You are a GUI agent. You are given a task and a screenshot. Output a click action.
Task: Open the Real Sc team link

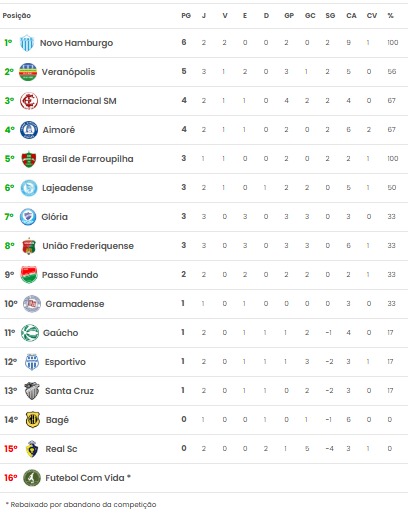pyautogui.click(x=61, y=449)
